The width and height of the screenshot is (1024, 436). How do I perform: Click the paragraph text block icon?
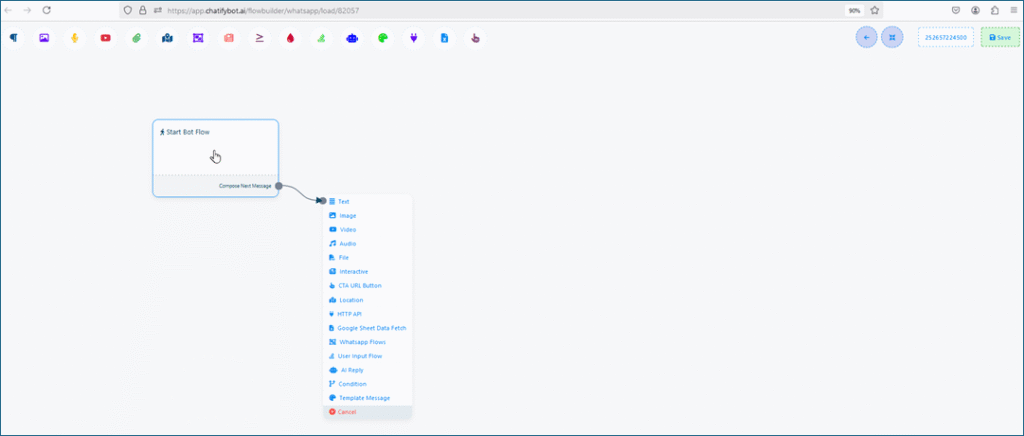click(x=14, y=38)
